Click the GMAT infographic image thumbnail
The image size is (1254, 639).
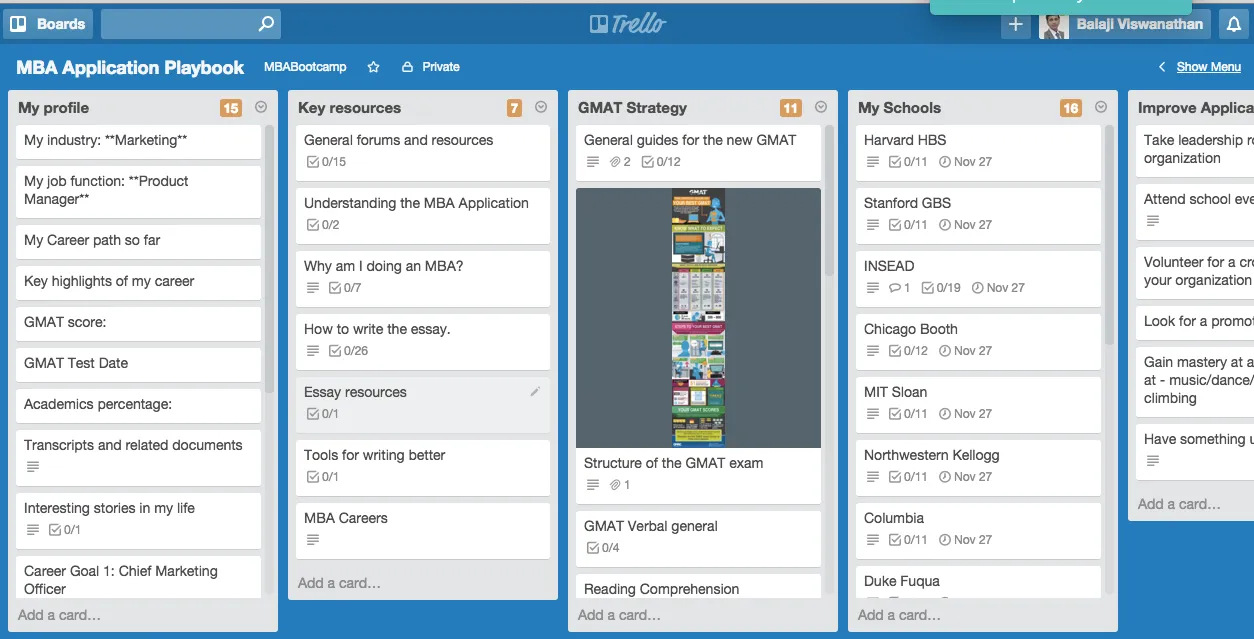(698, 317)
